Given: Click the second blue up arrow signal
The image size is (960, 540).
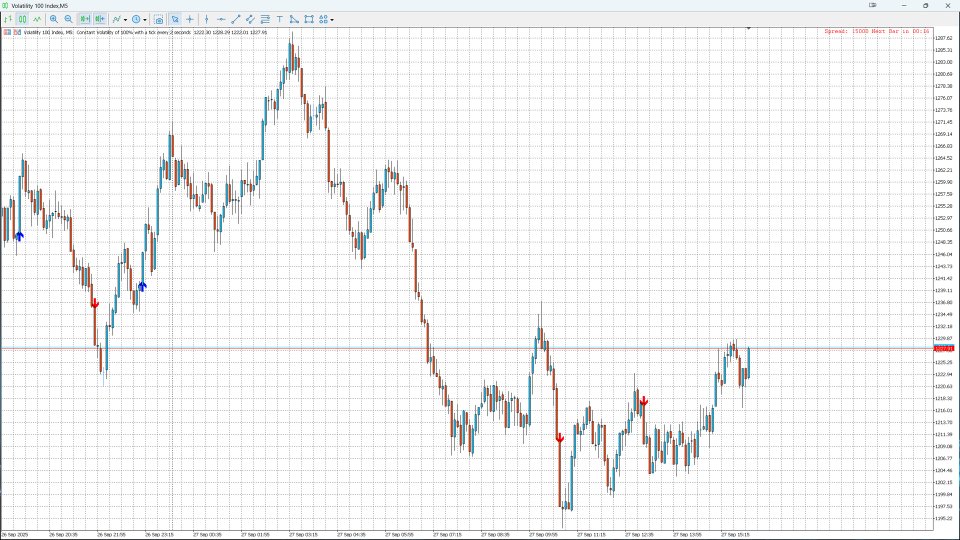Looking at the screenshot, I should [x=142, y=286].
